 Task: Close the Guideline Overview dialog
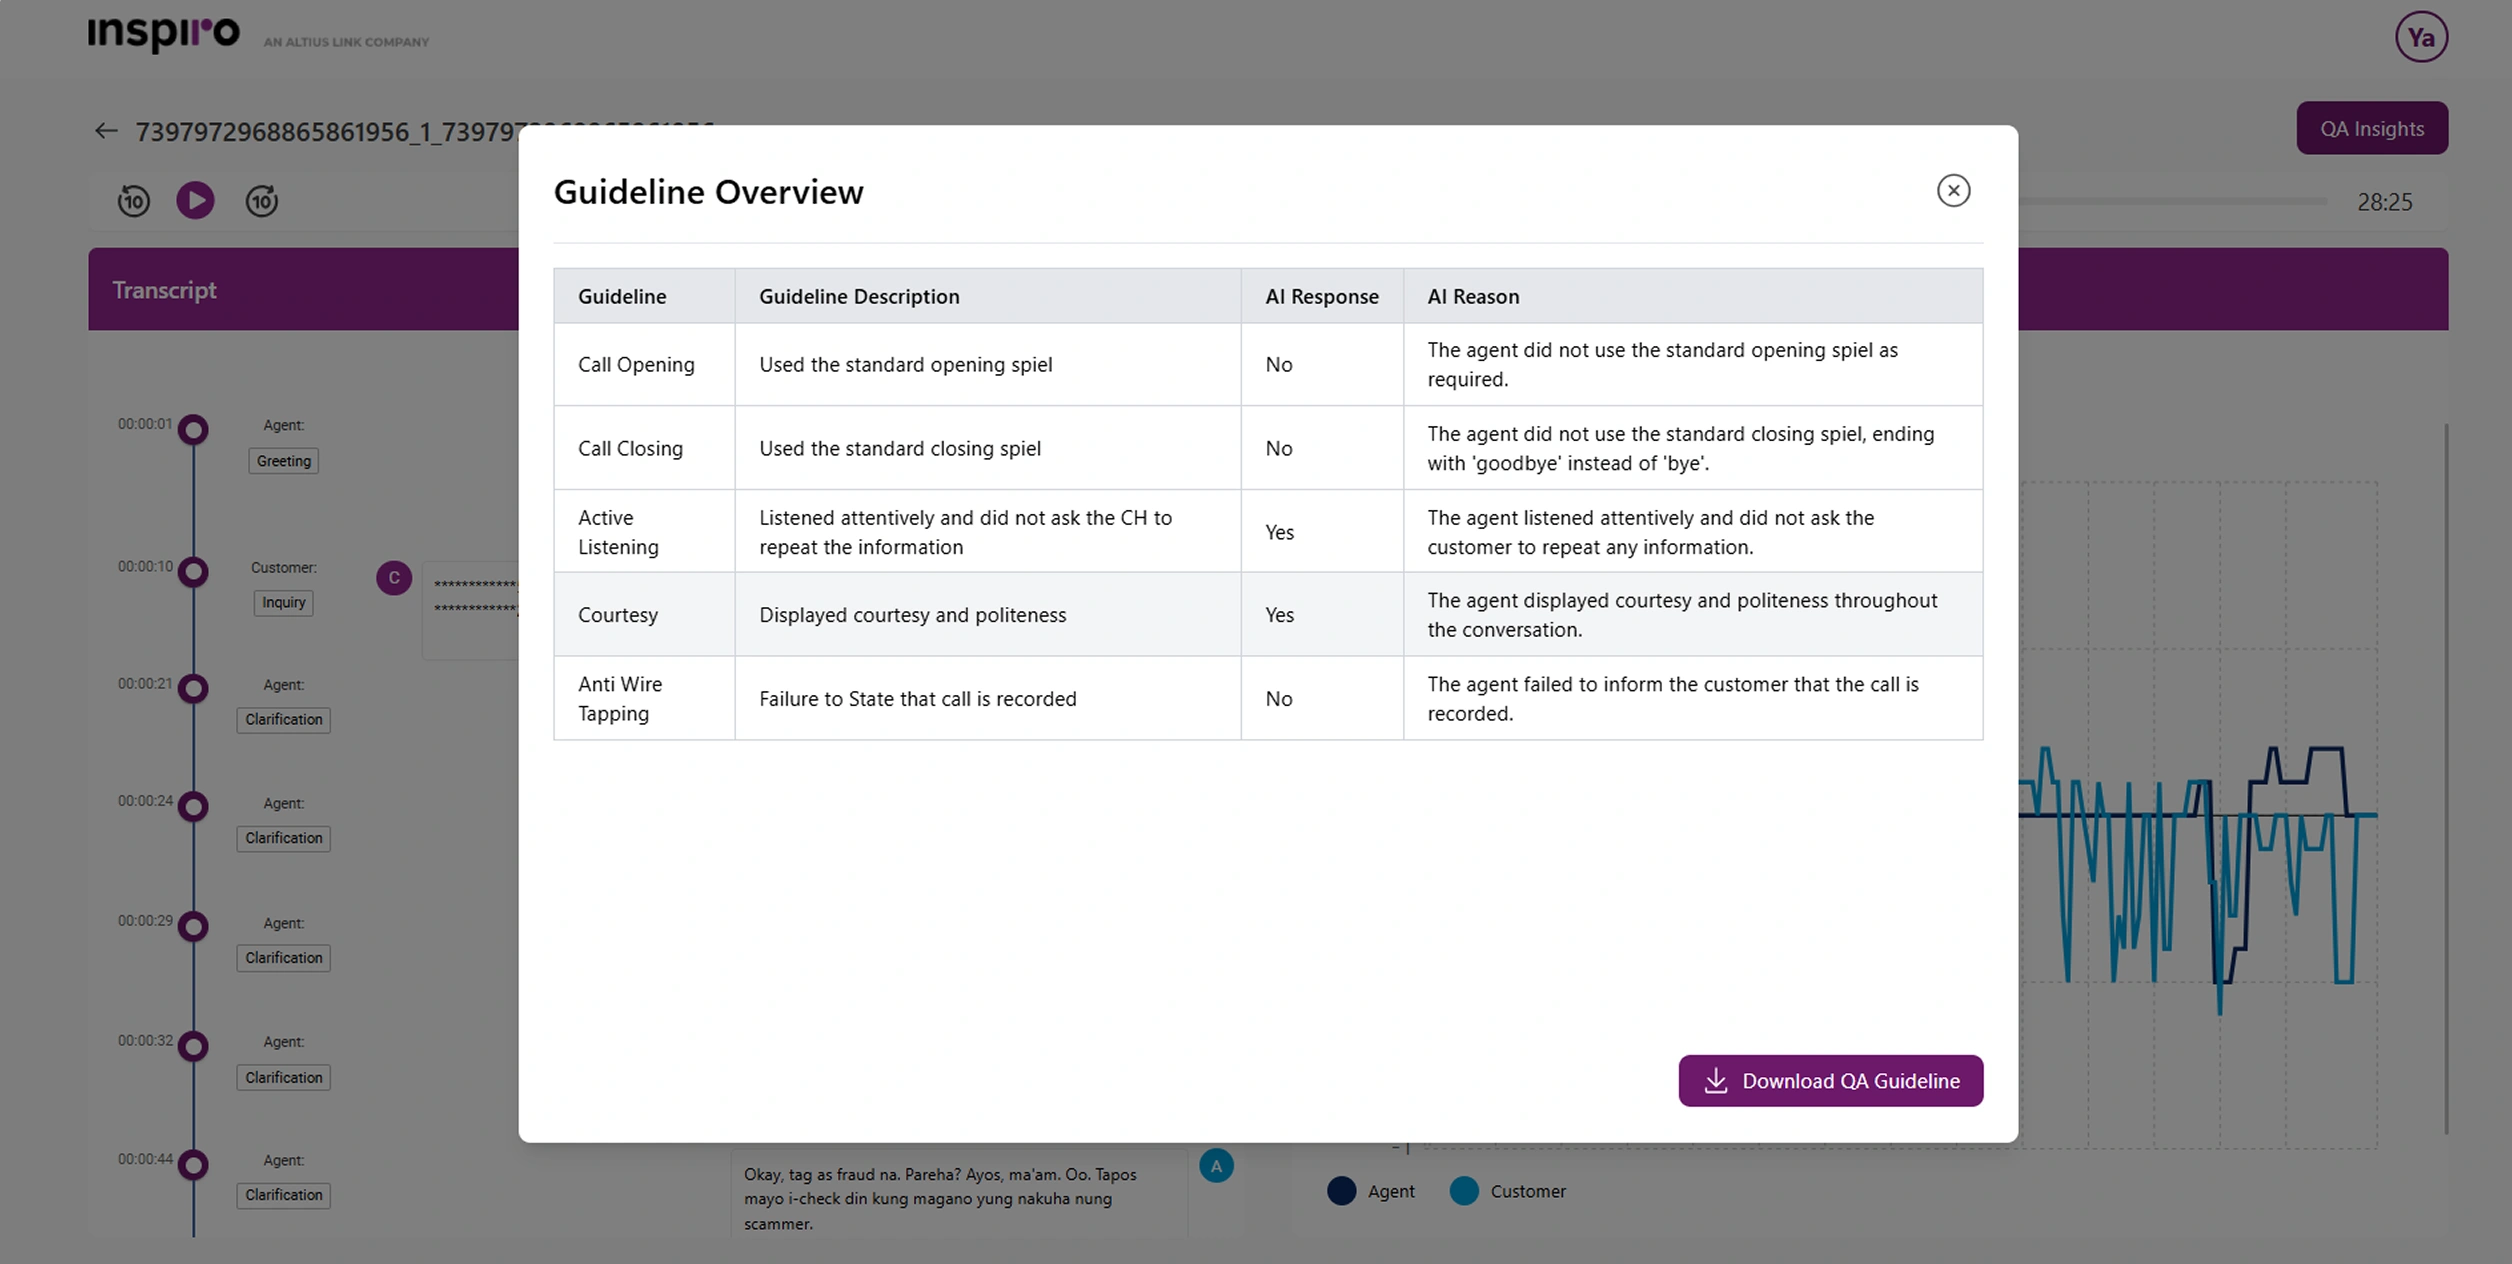click(x=1952, y=191)
